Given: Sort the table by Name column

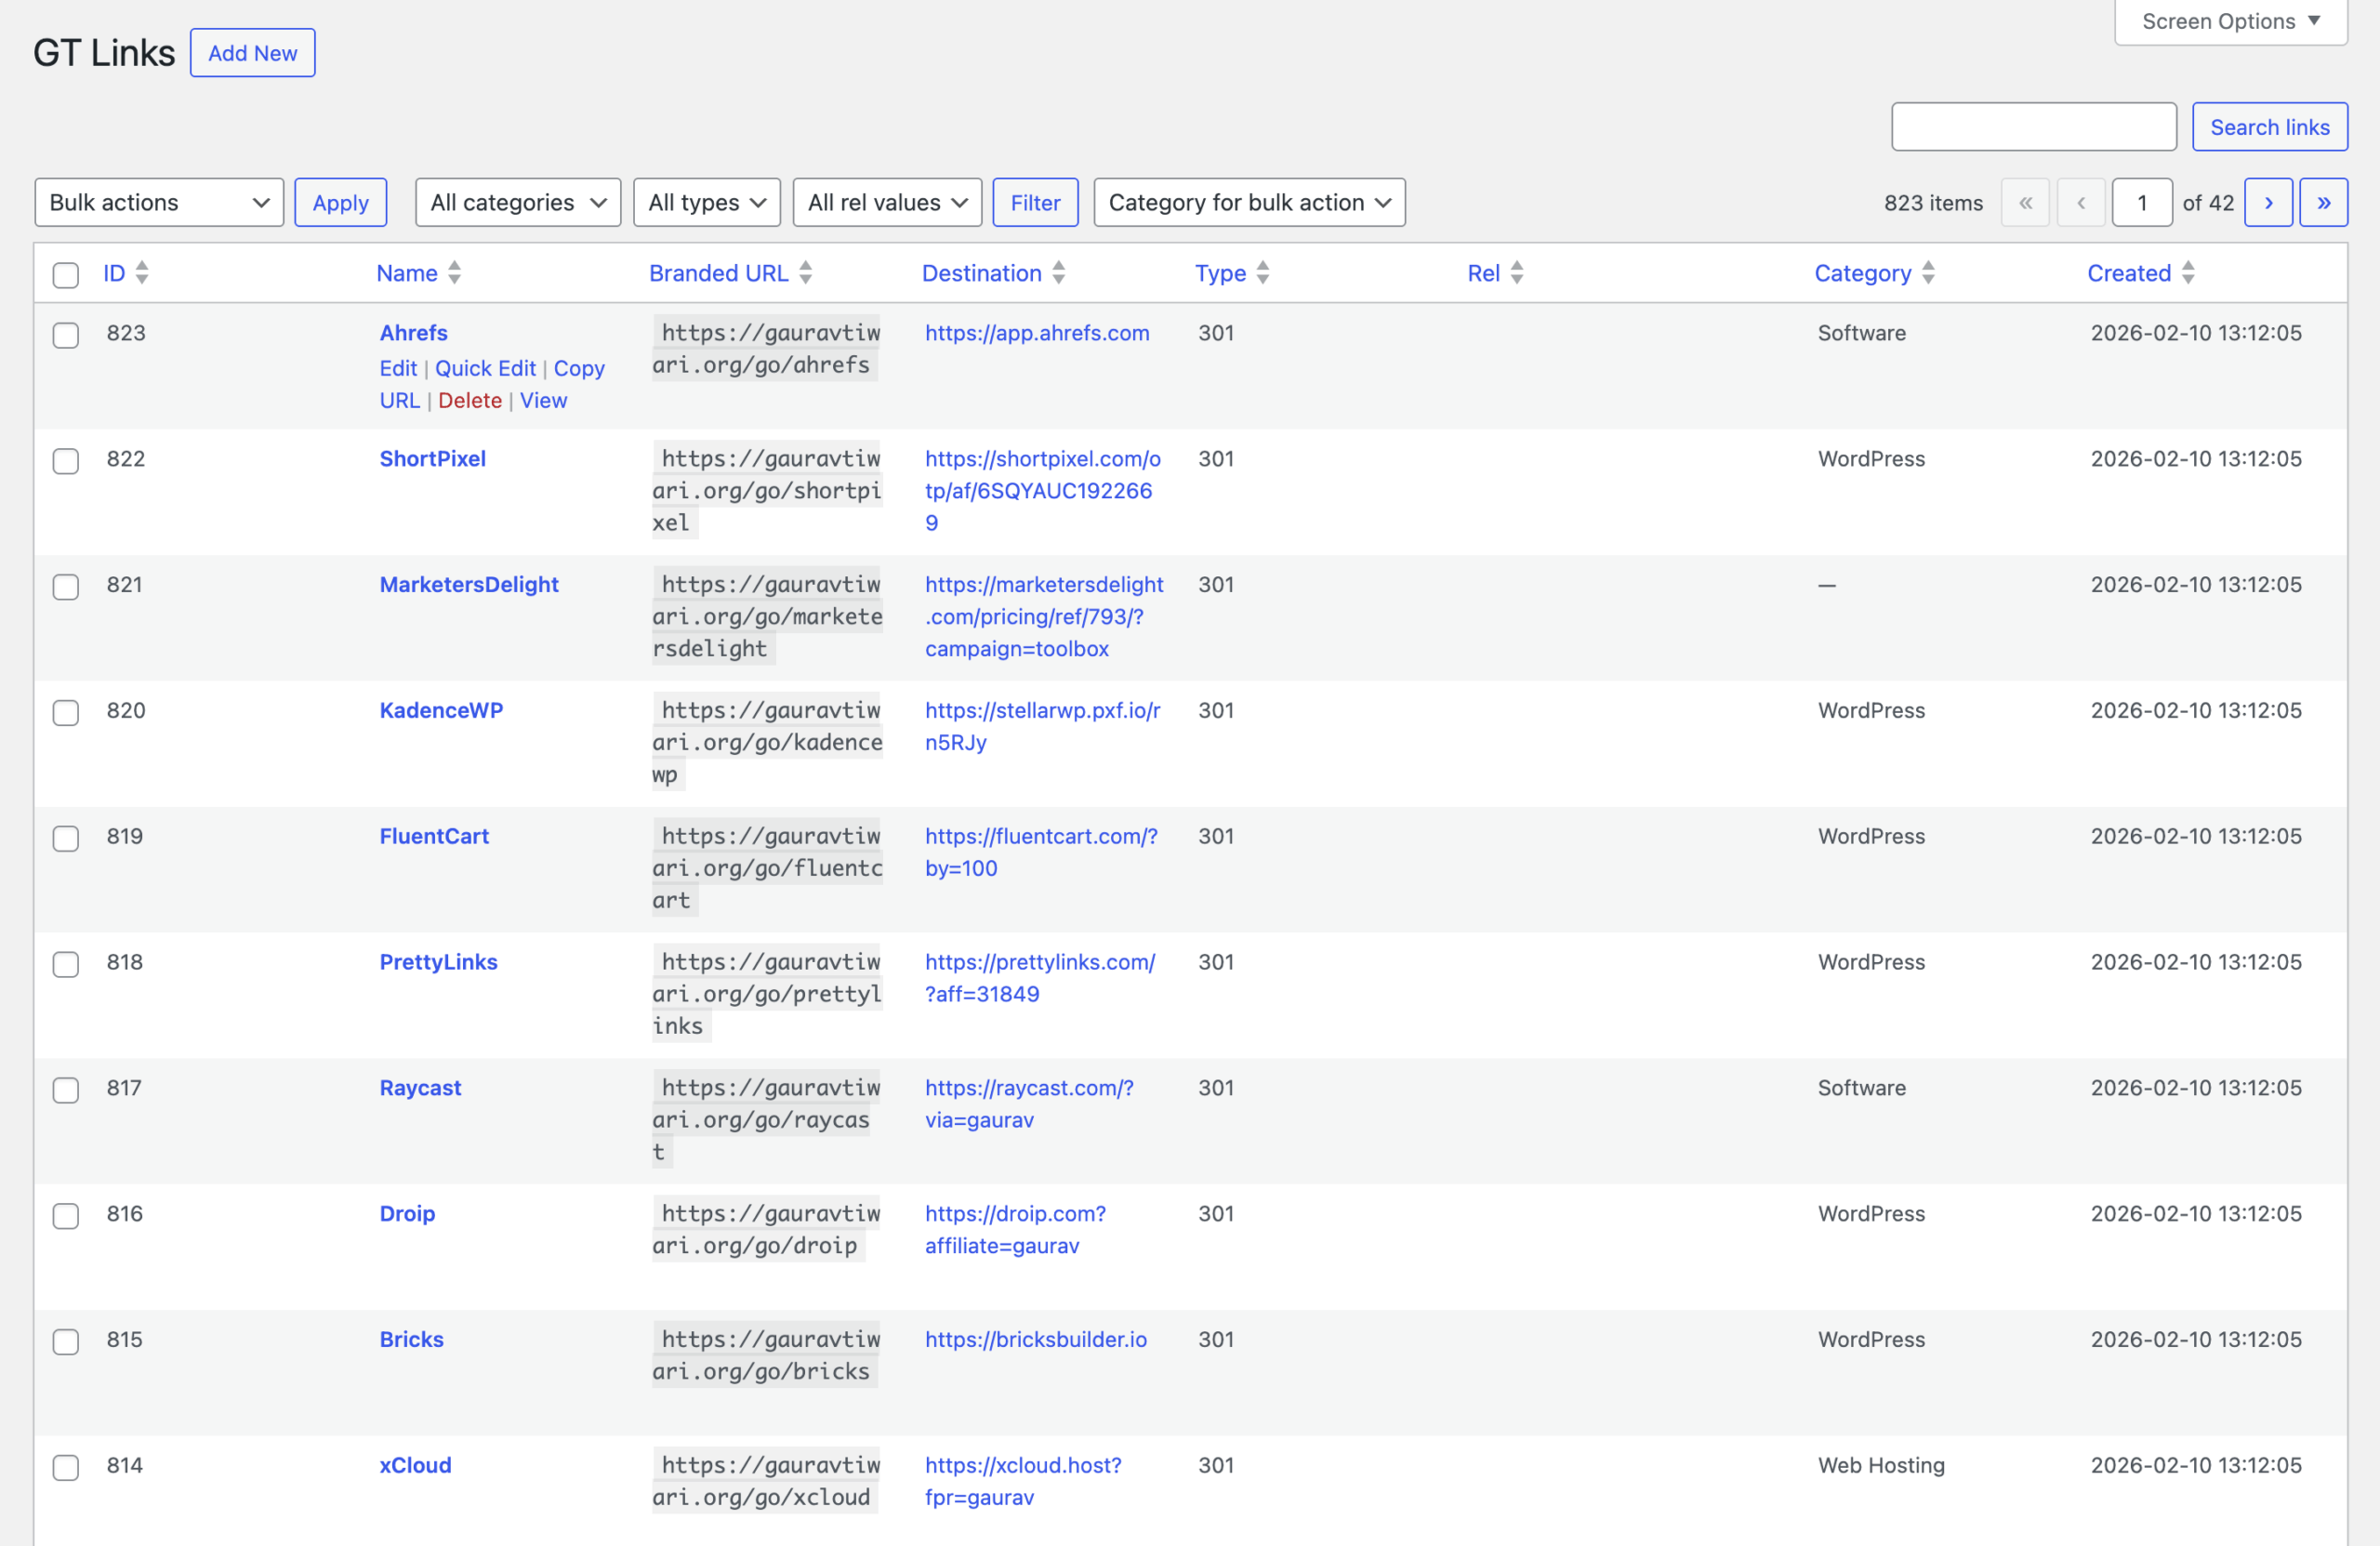Looking at the screenshot, I should (x=408, y=273).
